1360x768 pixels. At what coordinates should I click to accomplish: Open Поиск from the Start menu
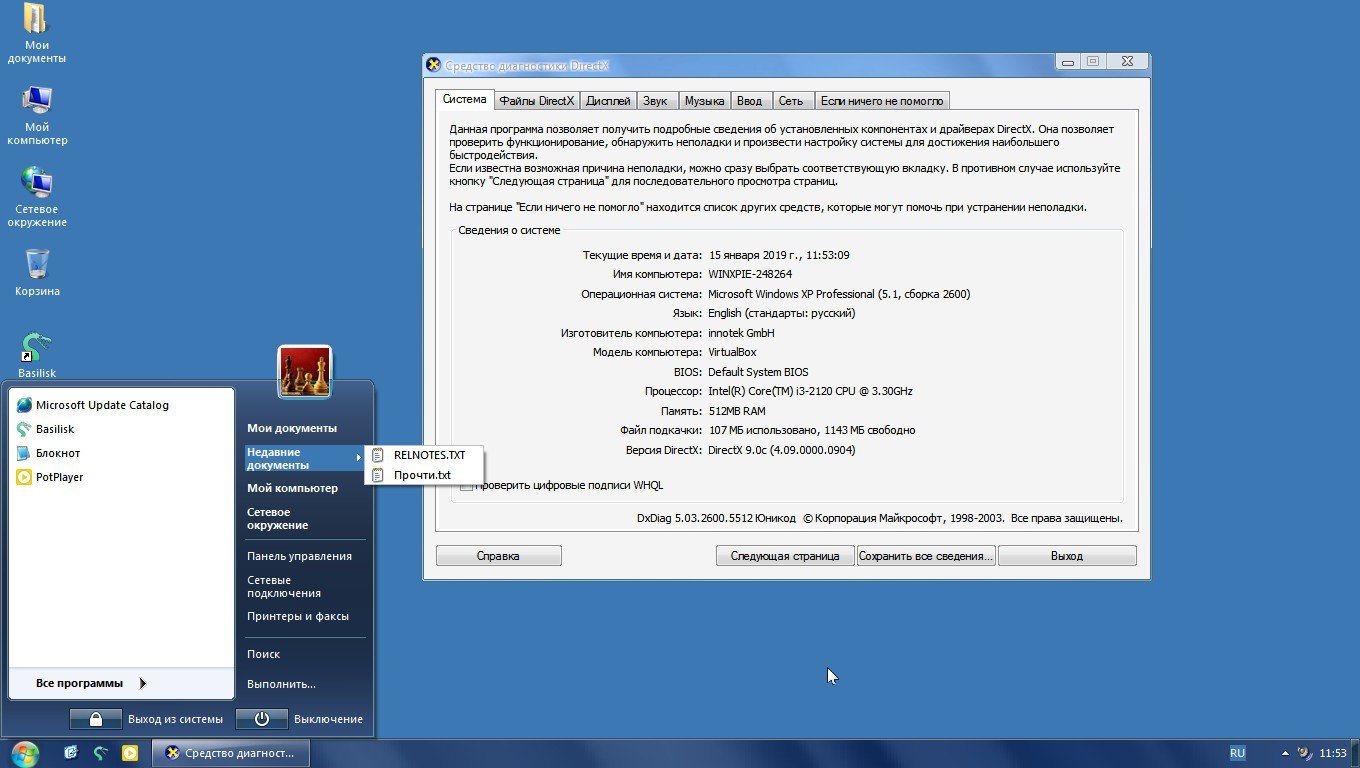[x=263, y=654]
